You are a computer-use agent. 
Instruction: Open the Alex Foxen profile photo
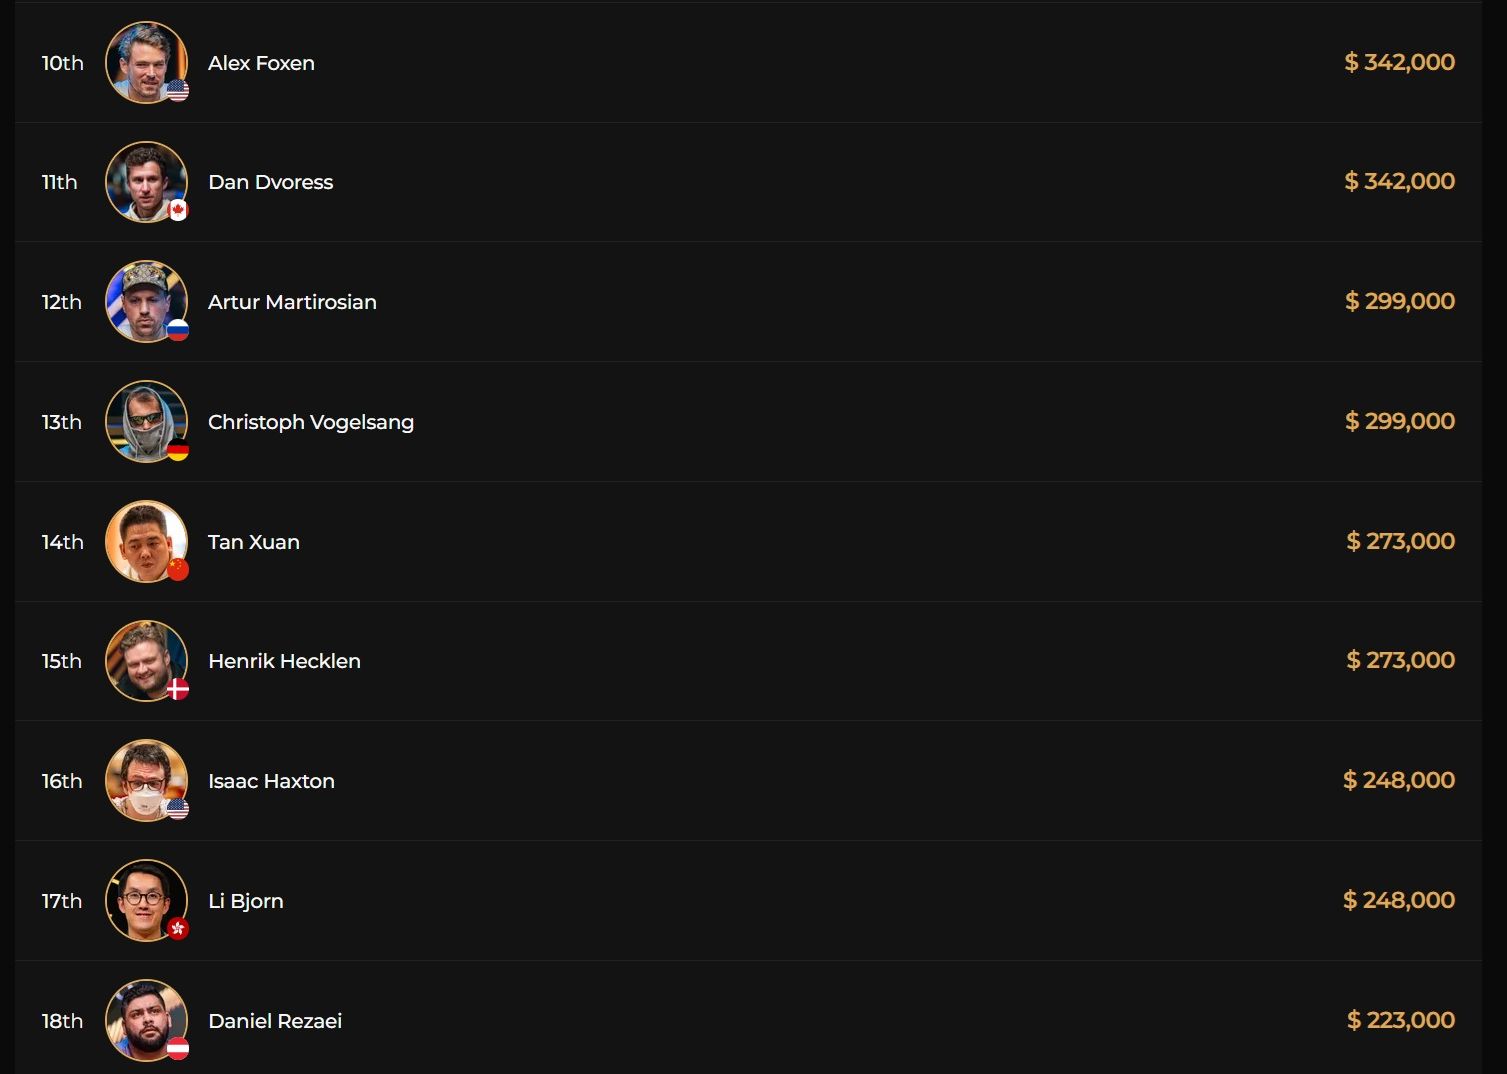point(146,62)
